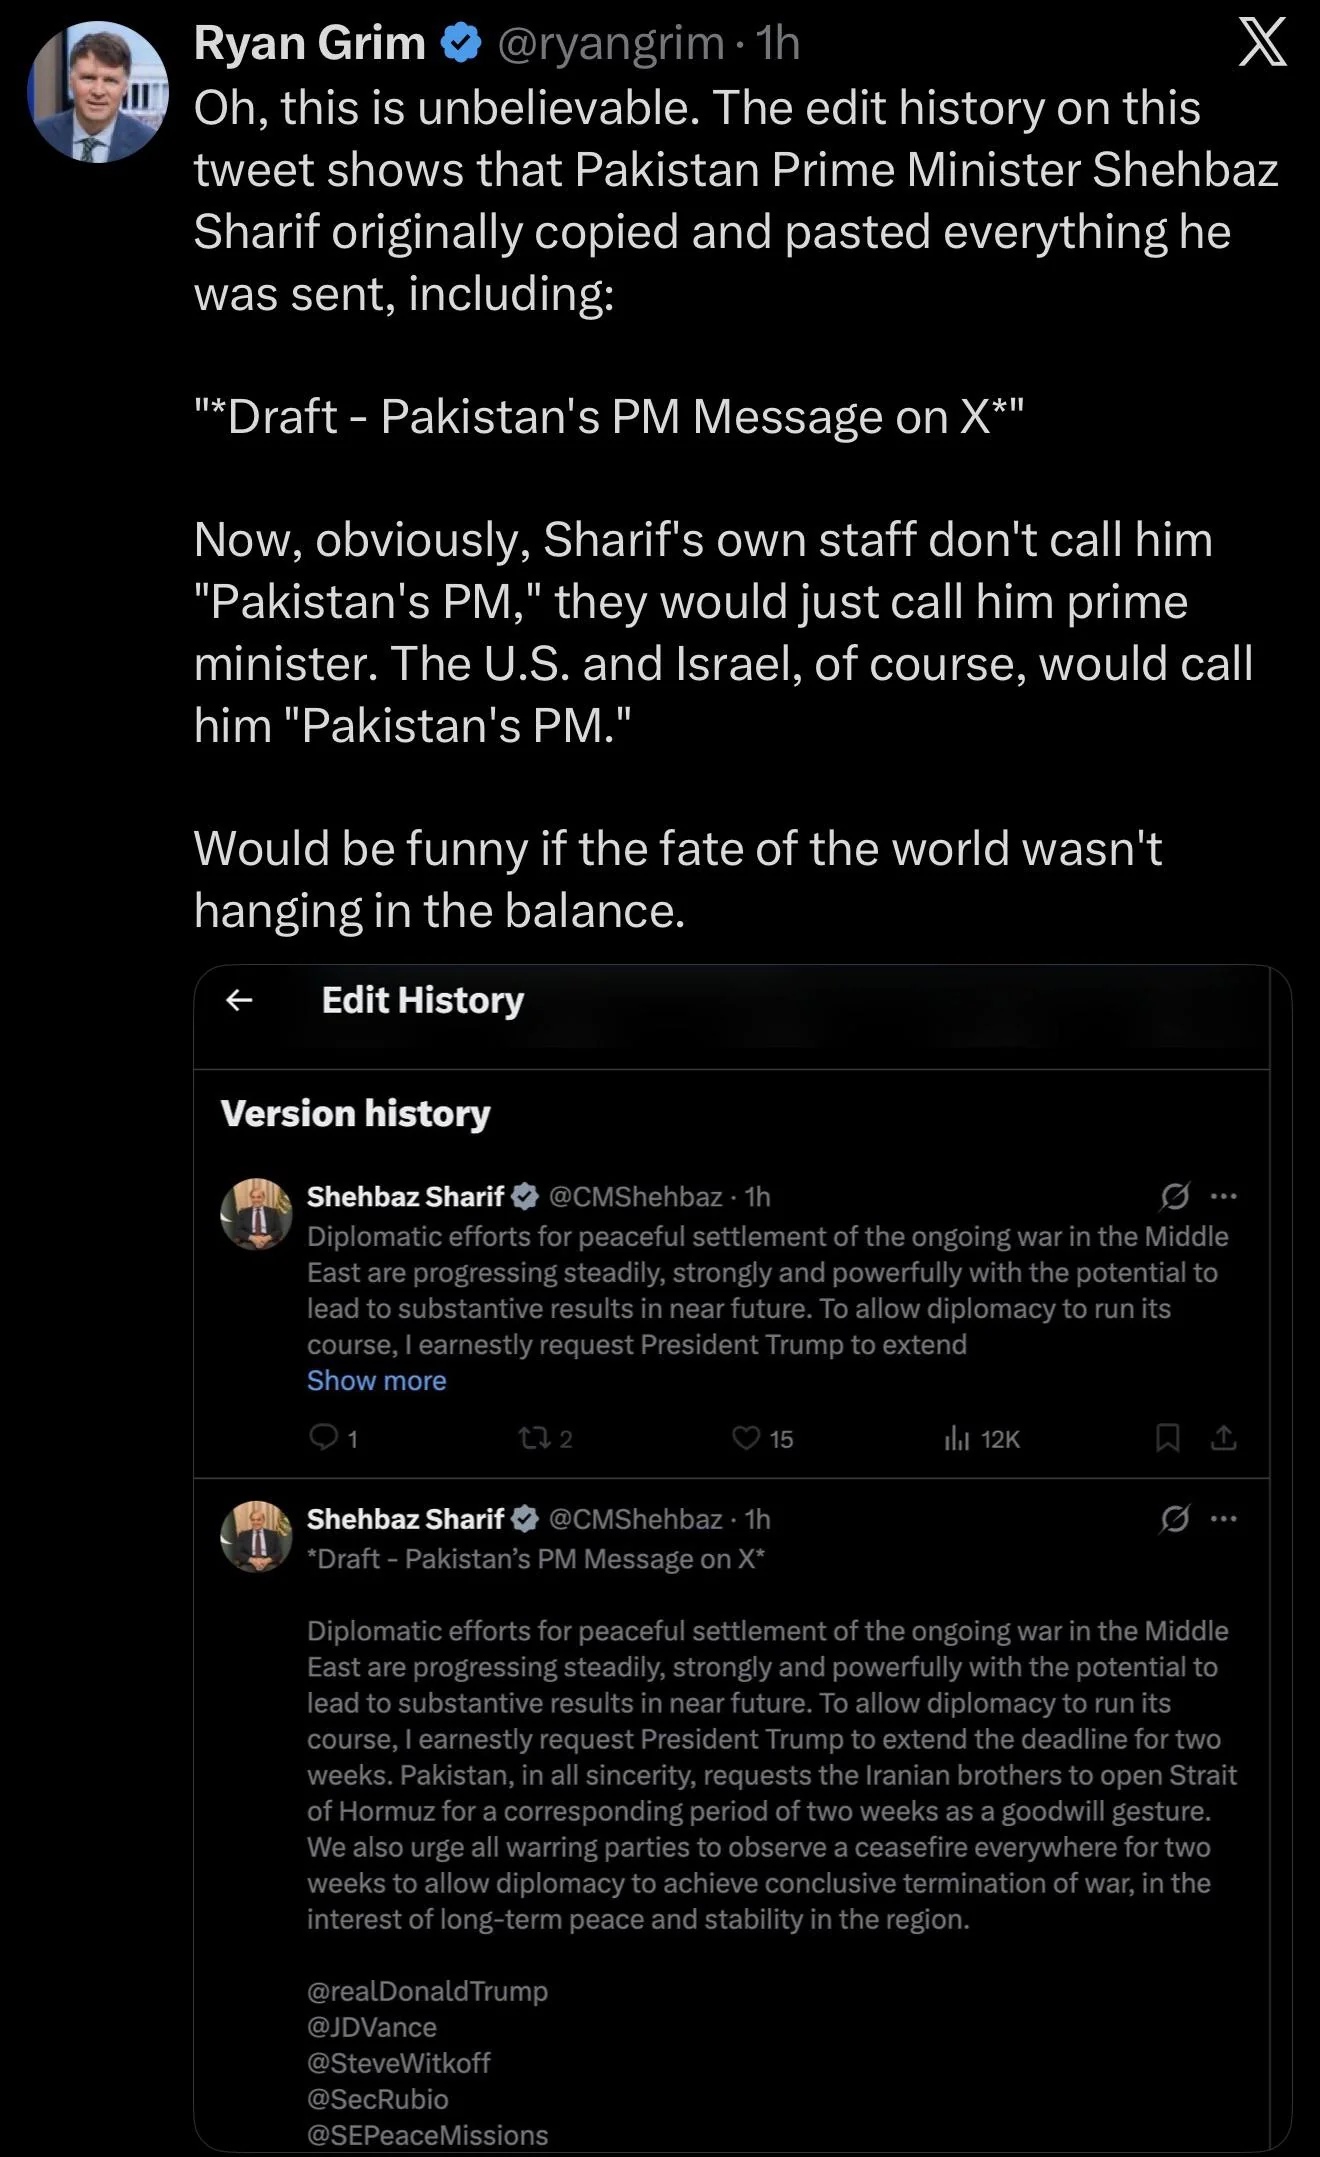
Task: Click Grok icon on draft version tweet
Action: 1175,1519
